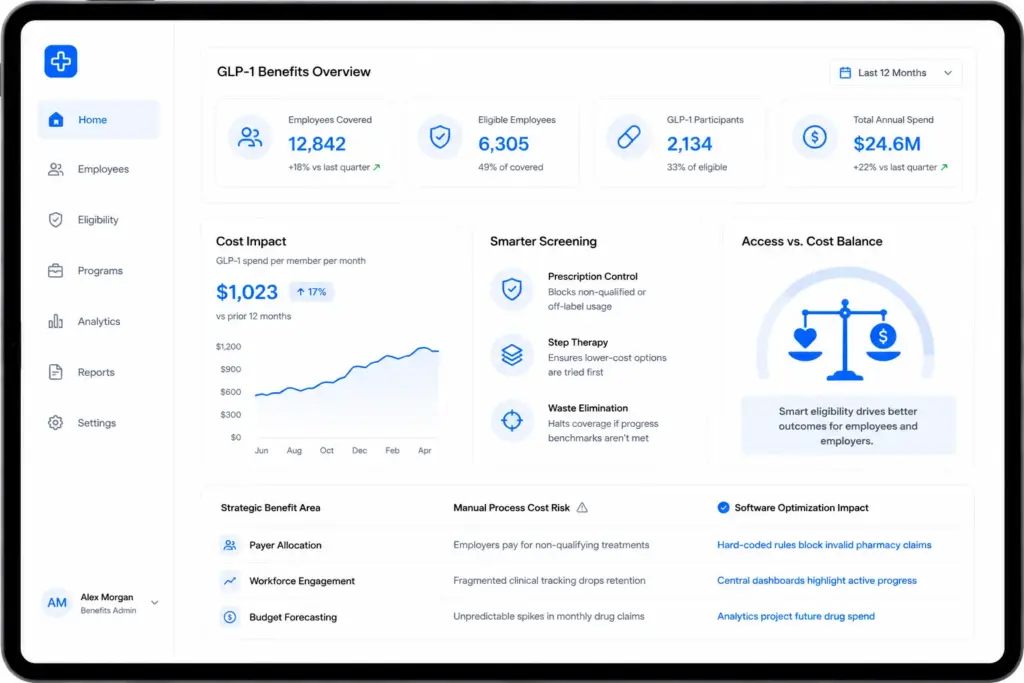Image resolution: width=1024 pixels, height=683 pixels.
Task: Click the Payer Allocation people icon
Action: click(x=230, y=545)
